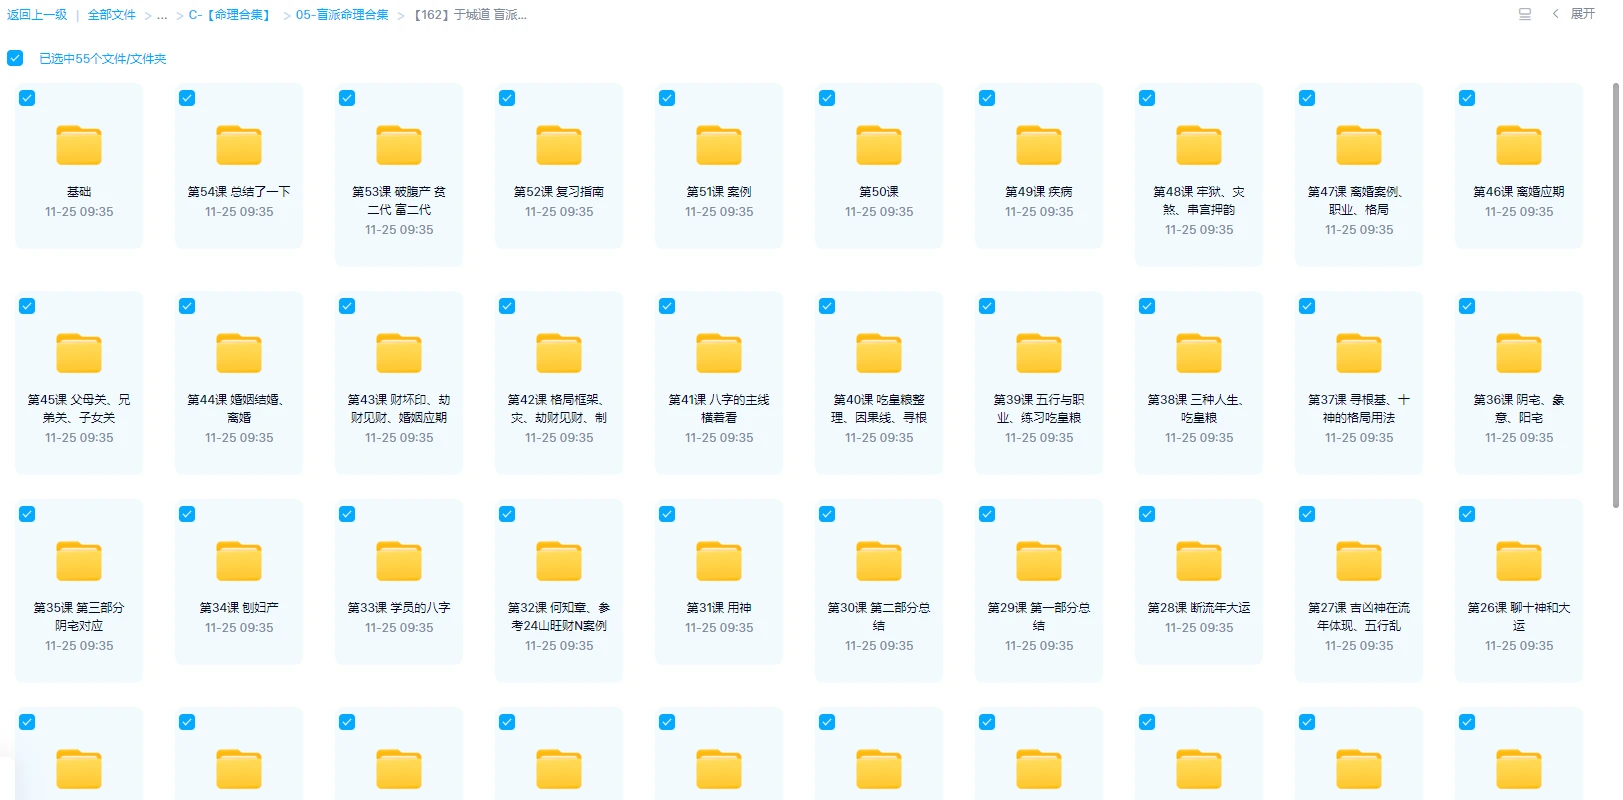This screenshot has width=1623, height=800.
Task: Open folder 第53课 破腹产 贫二代 富二代
Action: point(399,145)
